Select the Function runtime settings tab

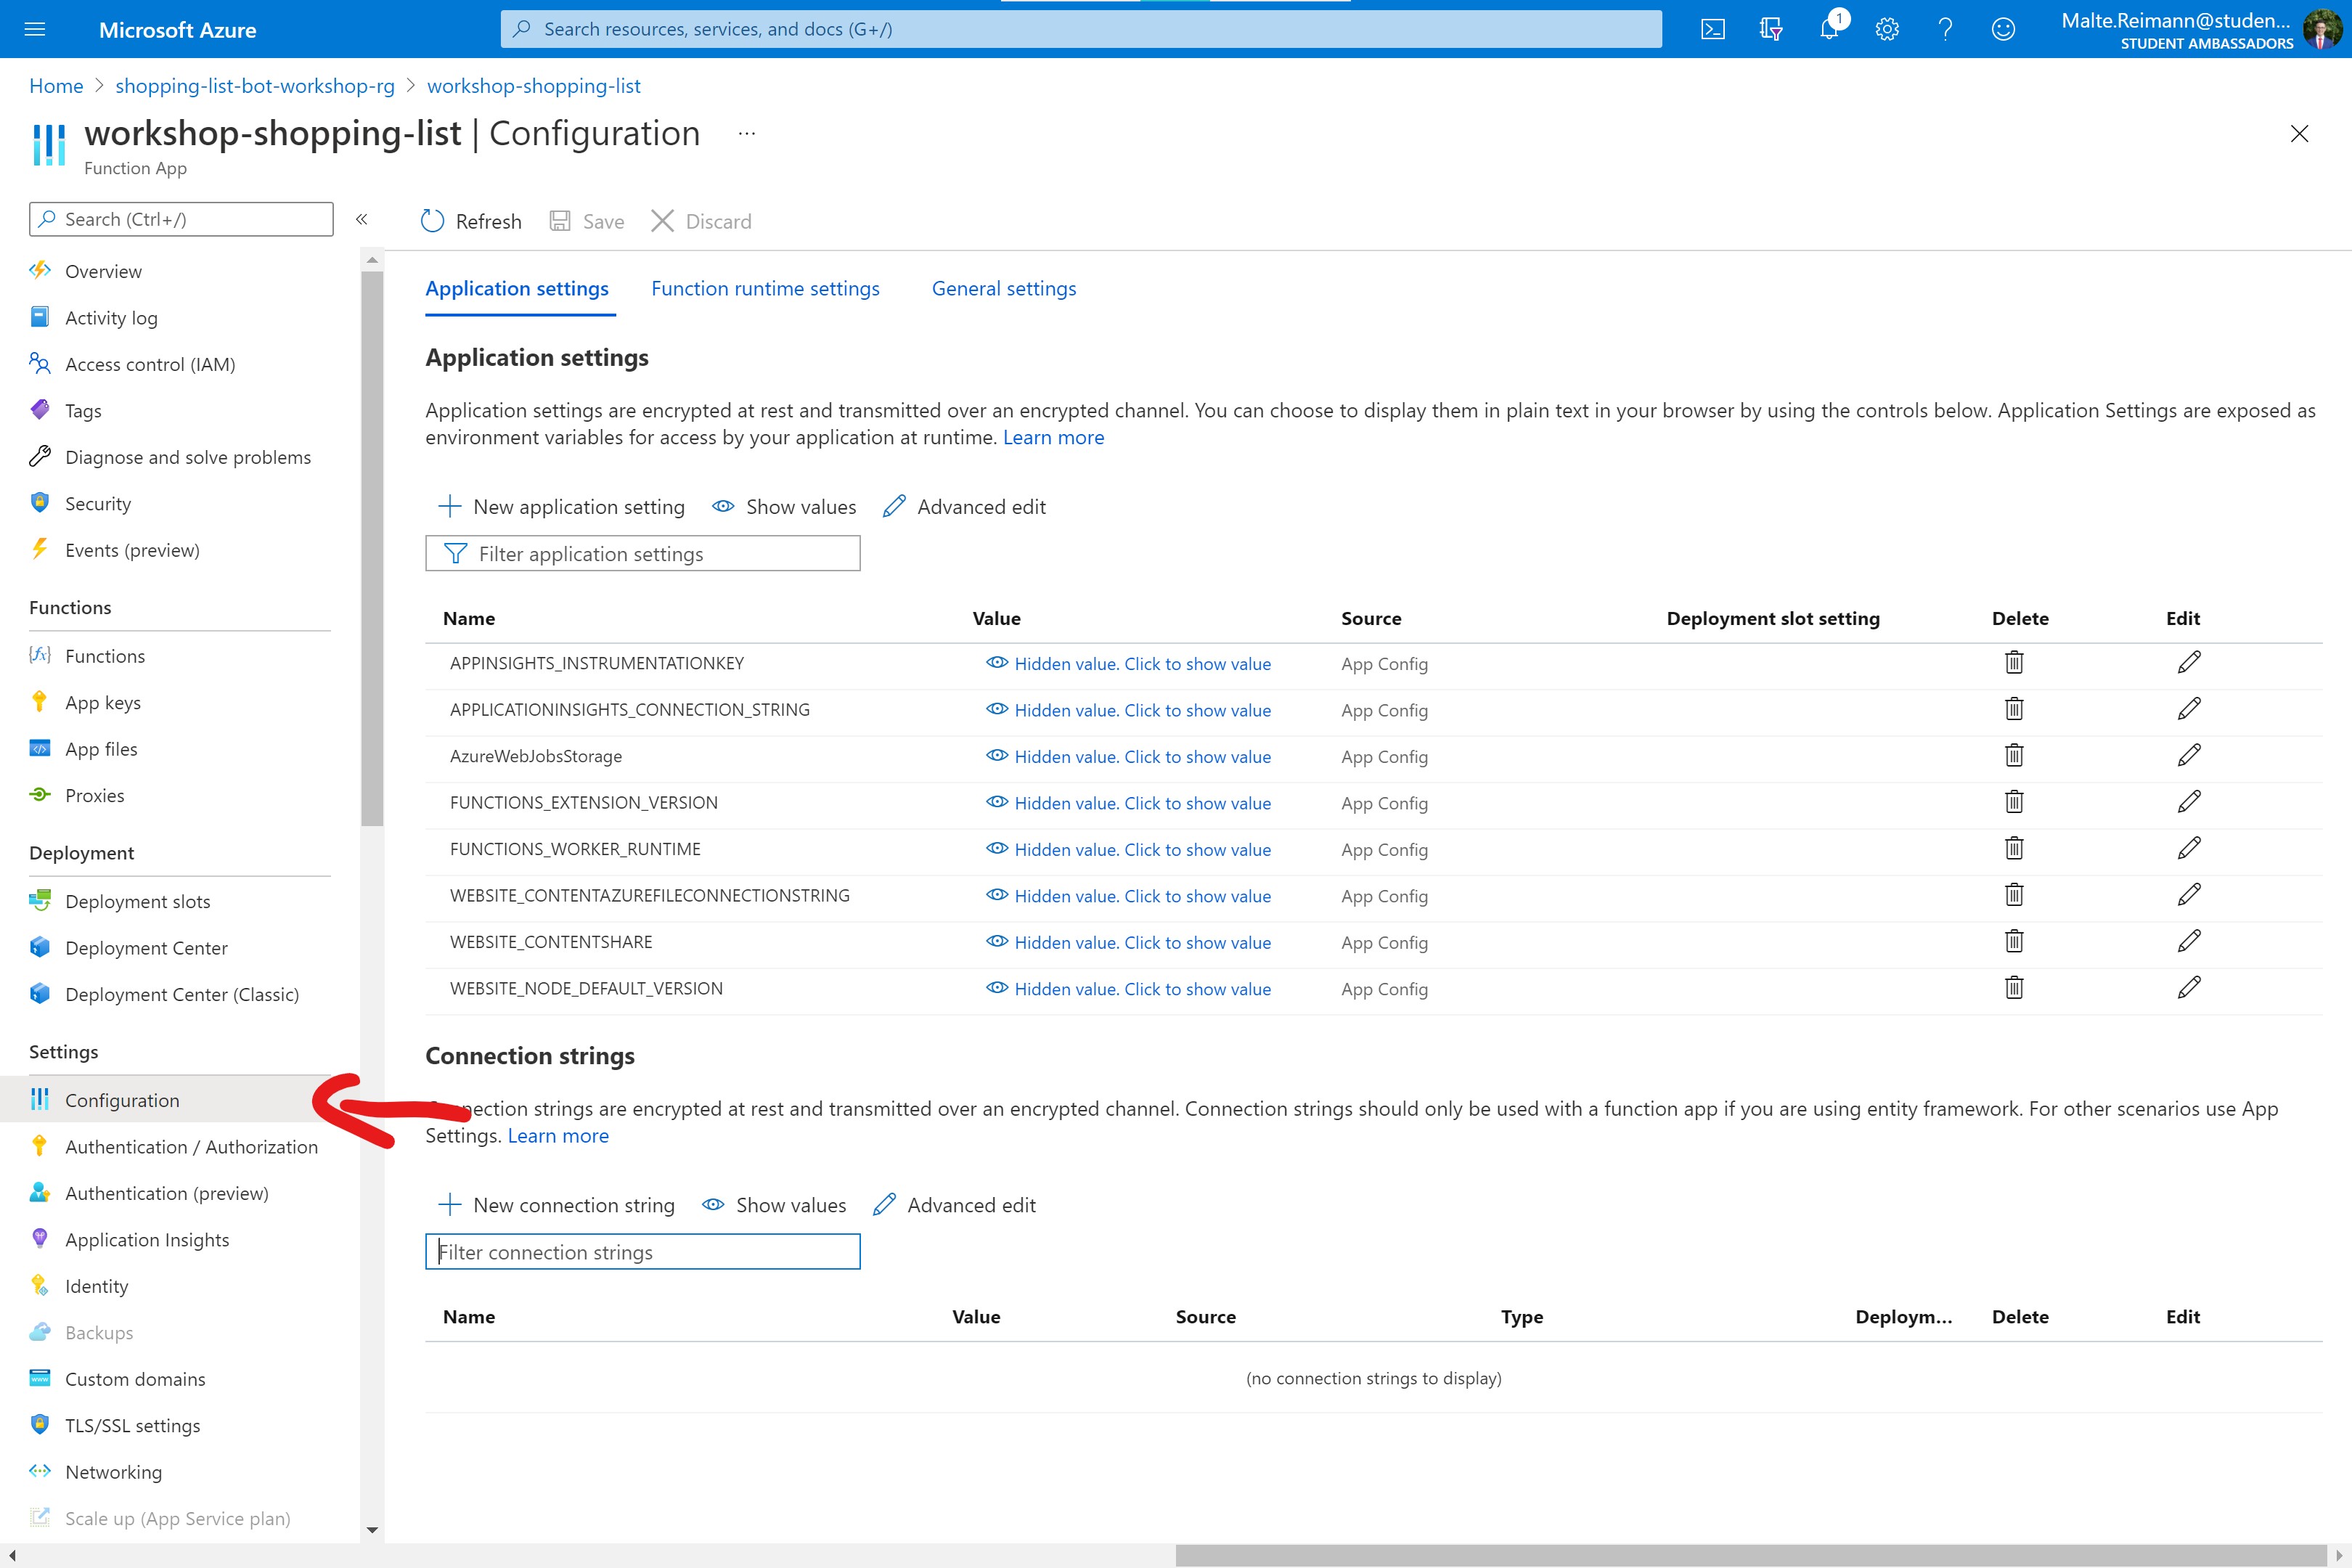point(764,287)
